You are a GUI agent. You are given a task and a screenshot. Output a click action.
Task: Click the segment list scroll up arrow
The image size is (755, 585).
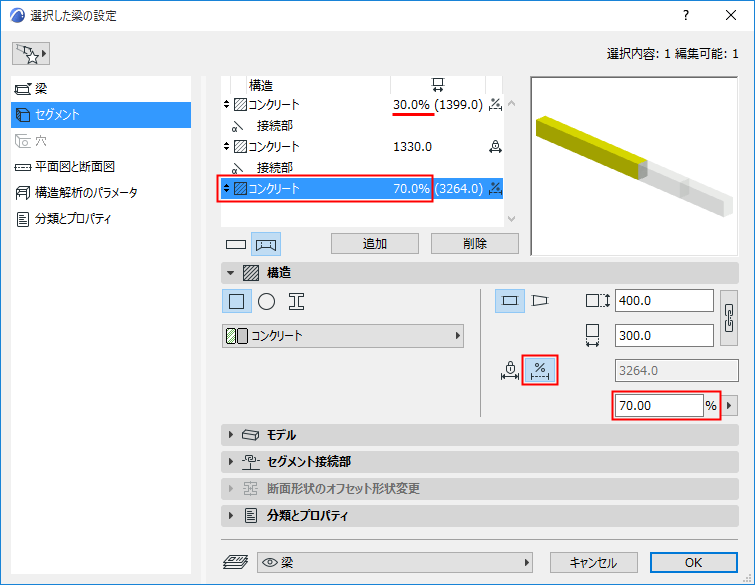coord(511,103)
